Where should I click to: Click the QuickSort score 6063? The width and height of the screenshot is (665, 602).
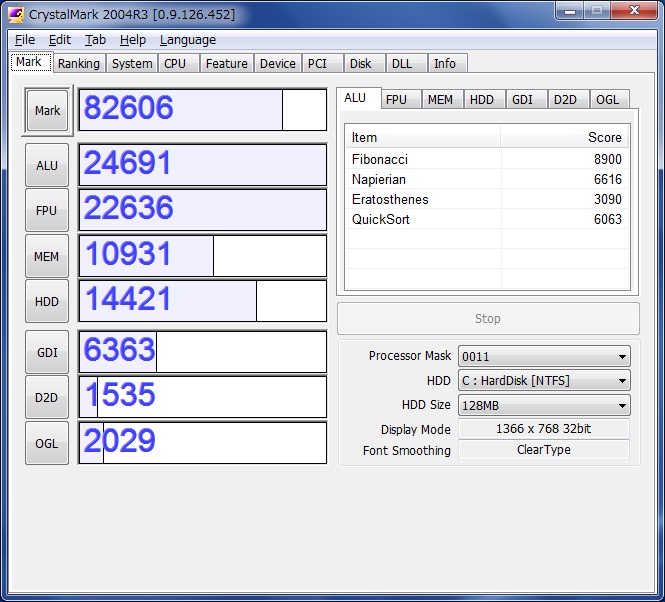pyautogui.click(x=607, y=219)
